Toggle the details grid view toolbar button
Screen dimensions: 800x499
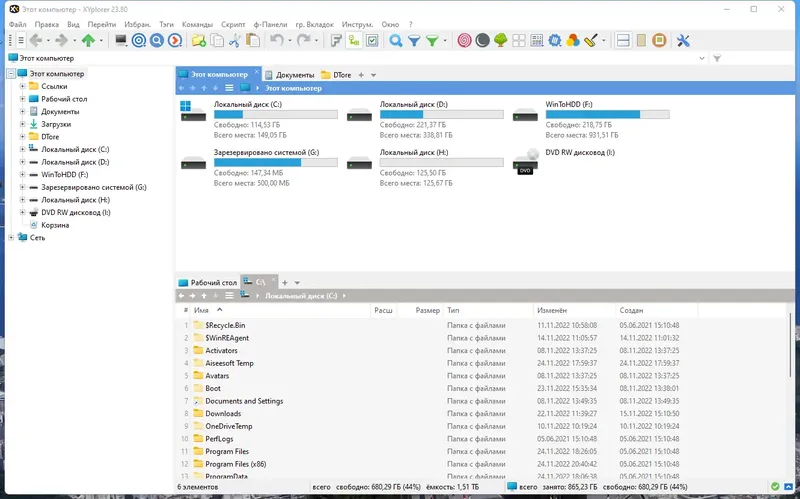point(537,40)
